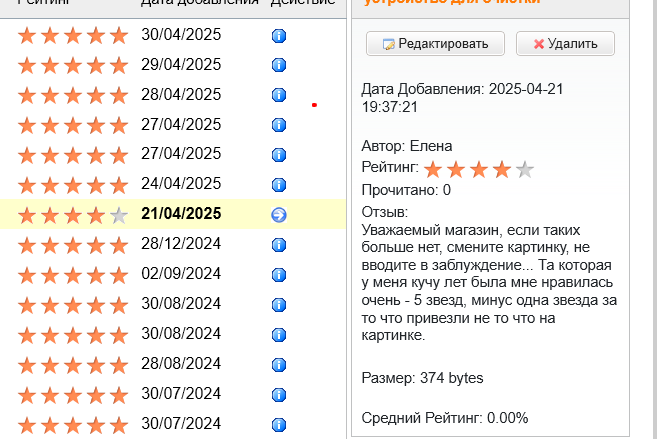This screenshot has width=657, height=439.
Task: Sort by the Дата Добавления column header
Action: [199, 3]
